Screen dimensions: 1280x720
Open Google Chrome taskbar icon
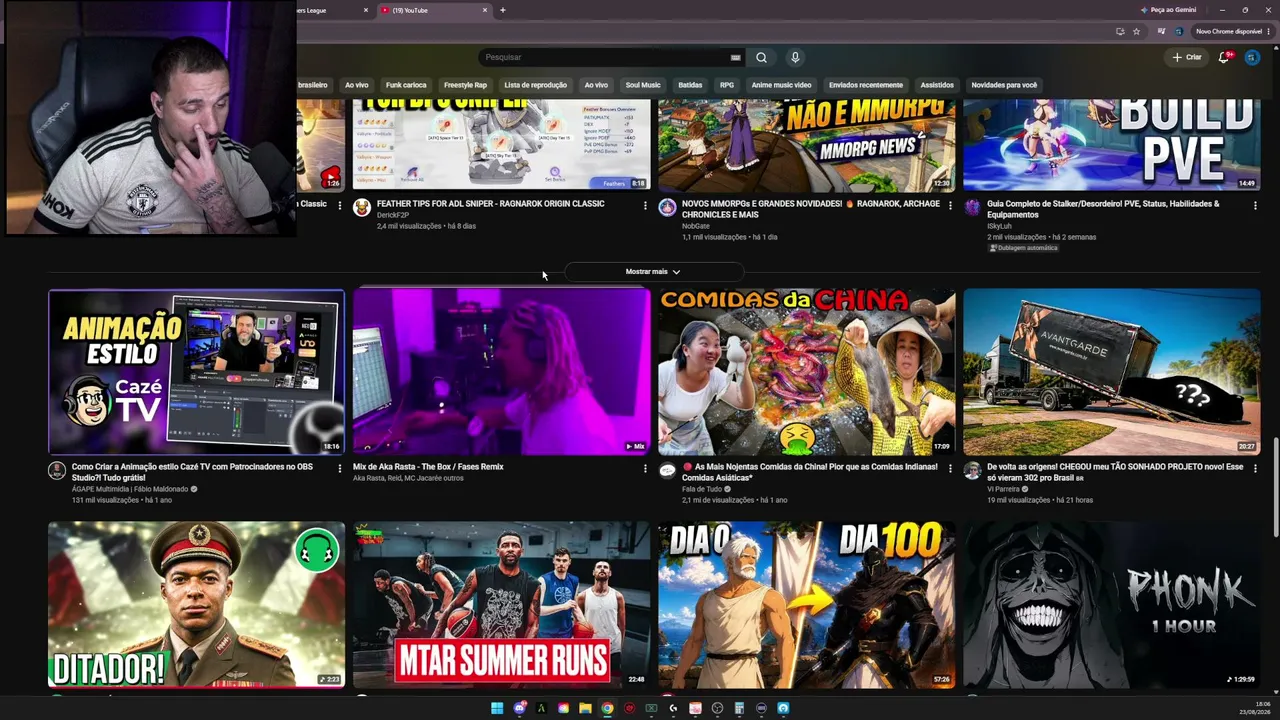(607, 708)
